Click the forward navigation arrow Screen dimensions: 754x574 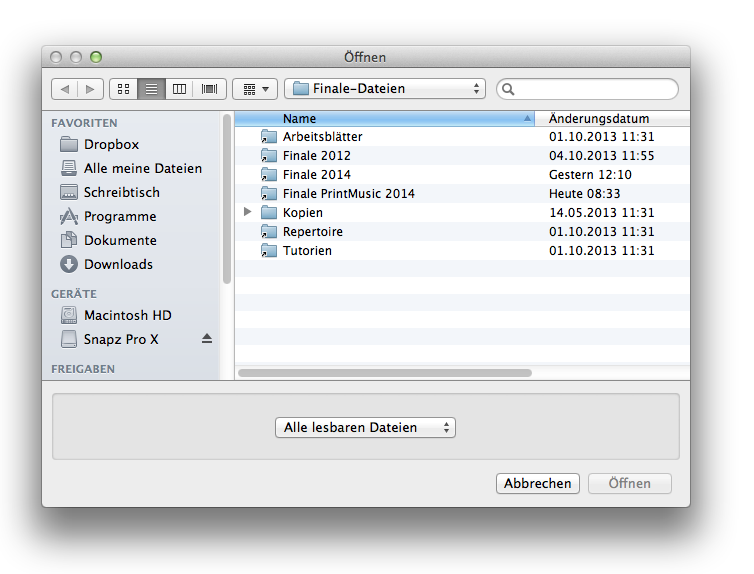coord(91,89)
